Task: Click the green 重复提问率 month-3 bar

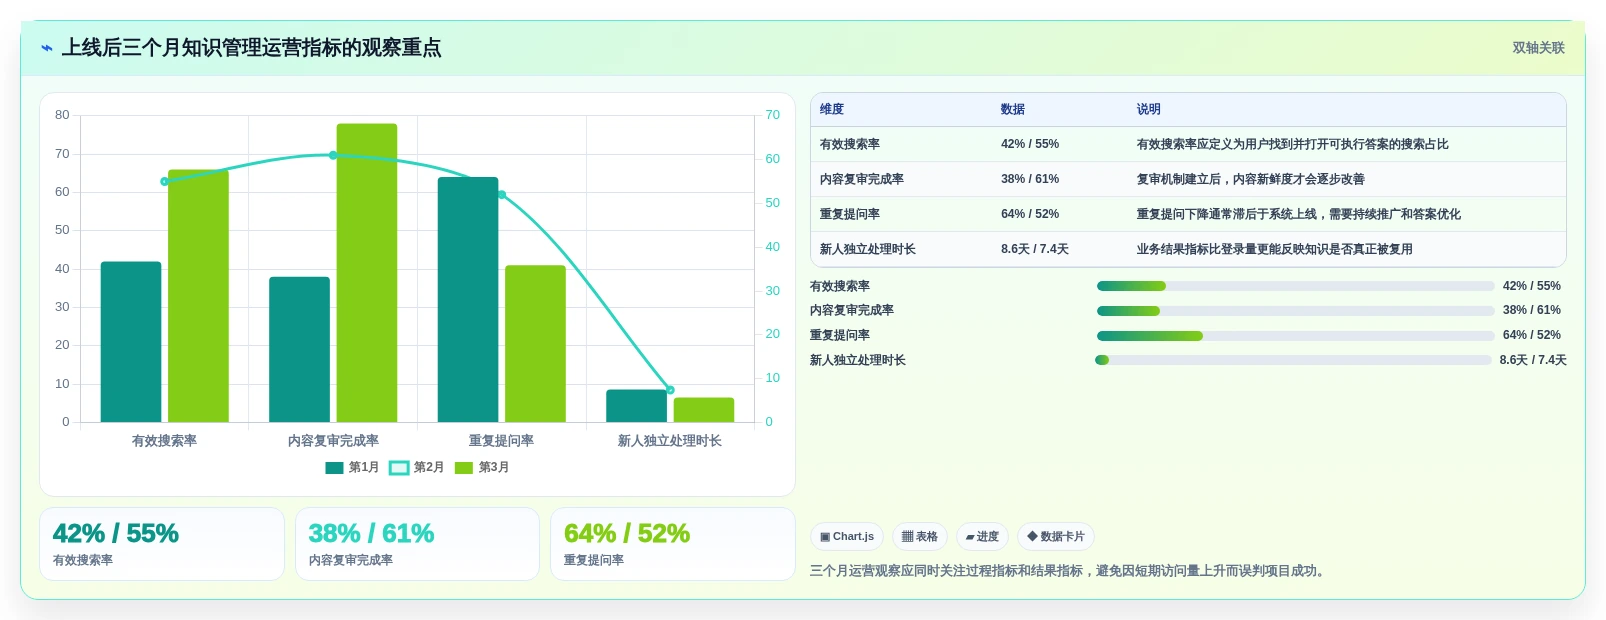Action: [535, 344]
